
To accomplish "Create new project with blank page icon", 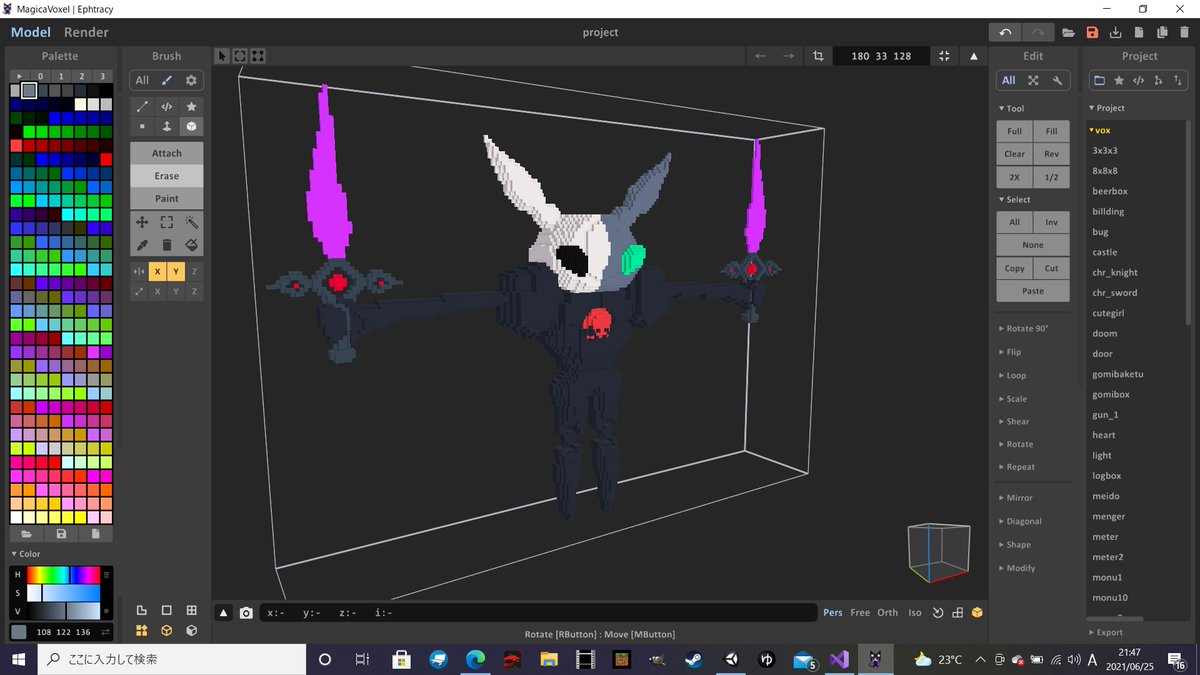I will [1138, 32].
